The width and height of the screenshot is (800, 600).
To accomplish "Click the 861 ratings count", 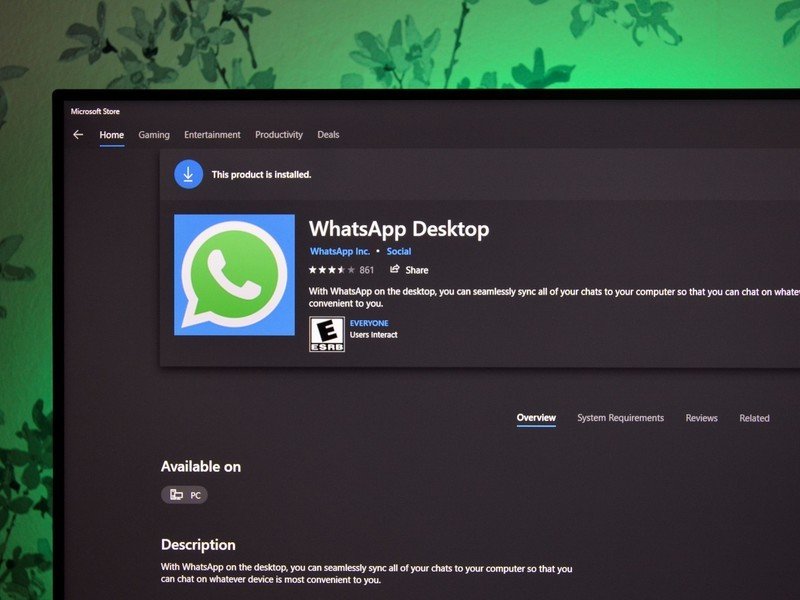I will (x=366, y=269).
